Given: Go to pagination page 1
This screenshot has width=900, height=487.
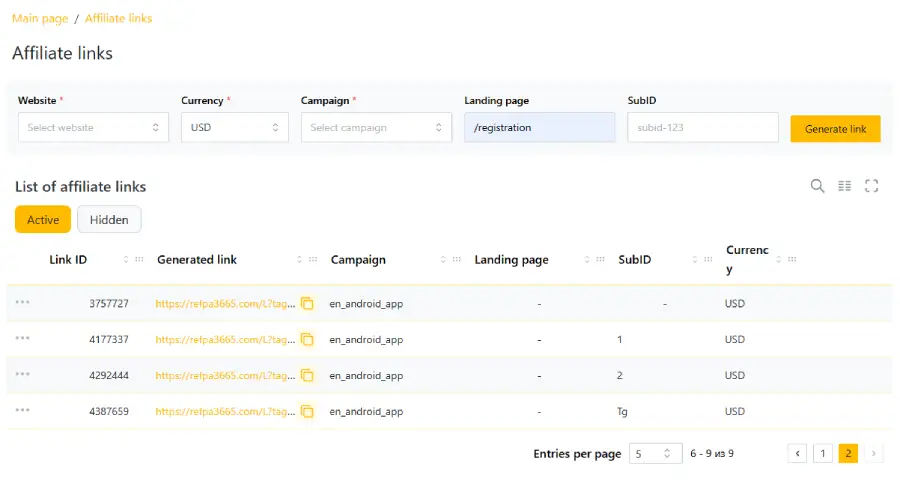Looking at the screenshot, I should tap(823, 454).
